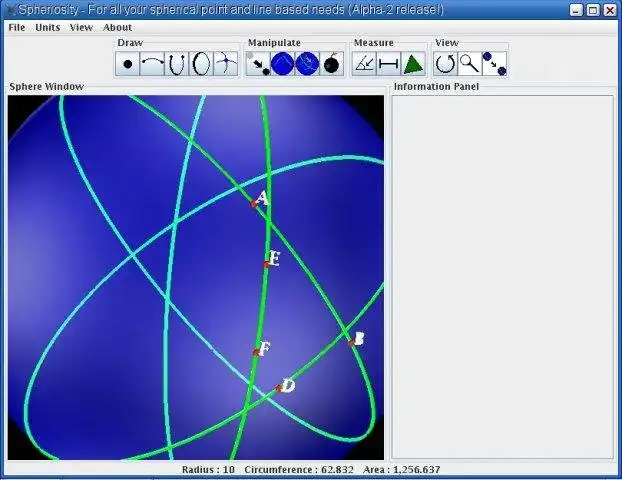The image size is (622, 480).
Task: Click point D on the sphere
Action: (278, 388)
